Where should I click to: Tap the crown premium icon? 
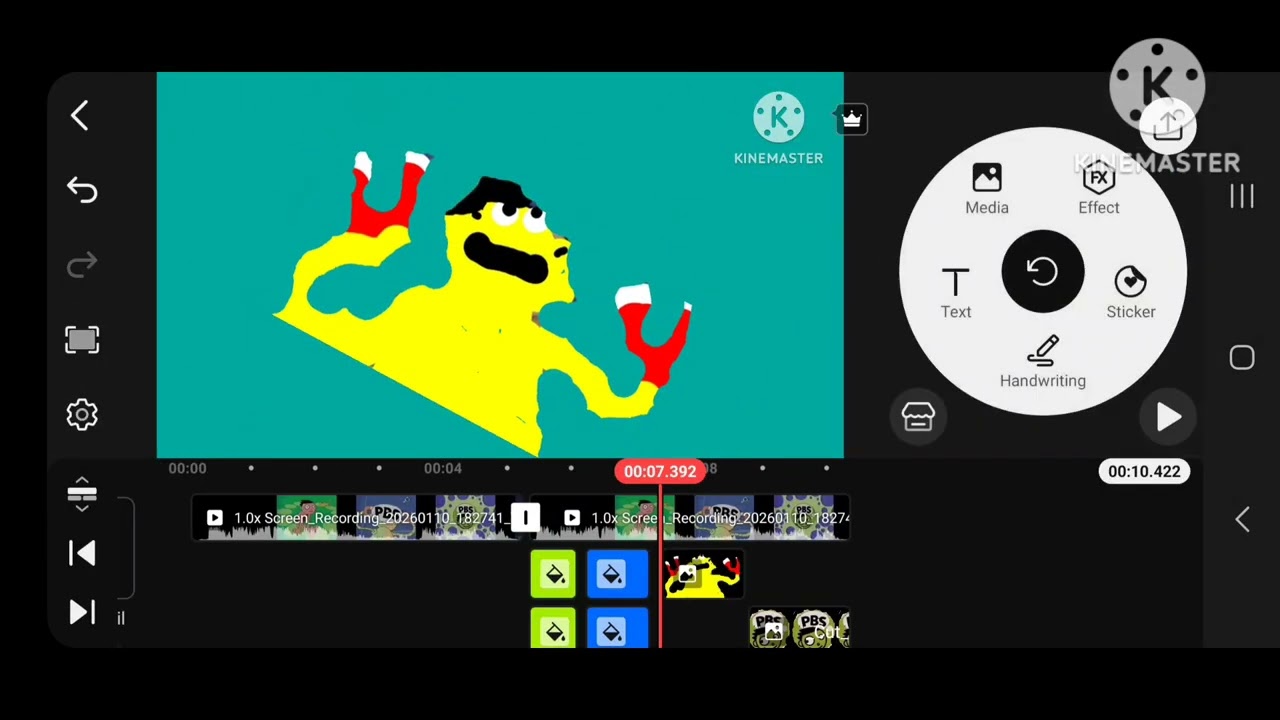851,119
